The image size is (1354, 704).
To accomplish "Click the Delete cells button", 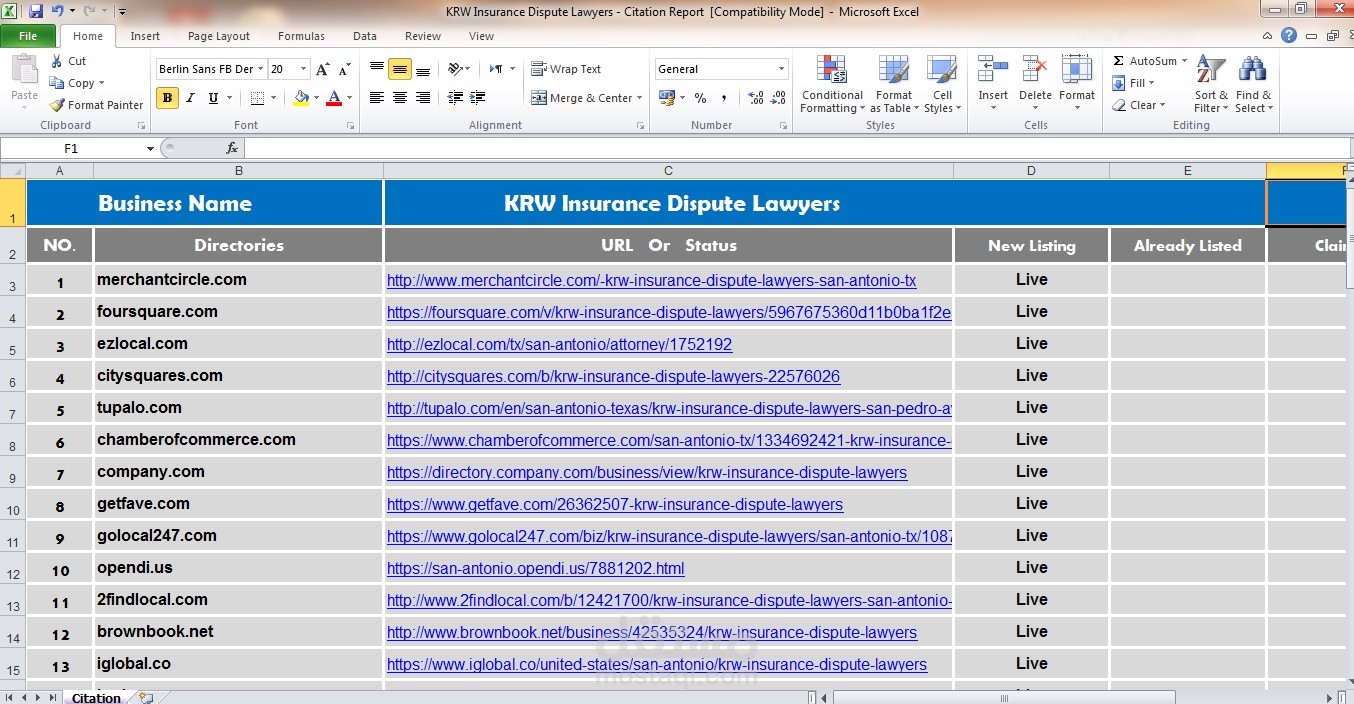I will coord(1035,84).
